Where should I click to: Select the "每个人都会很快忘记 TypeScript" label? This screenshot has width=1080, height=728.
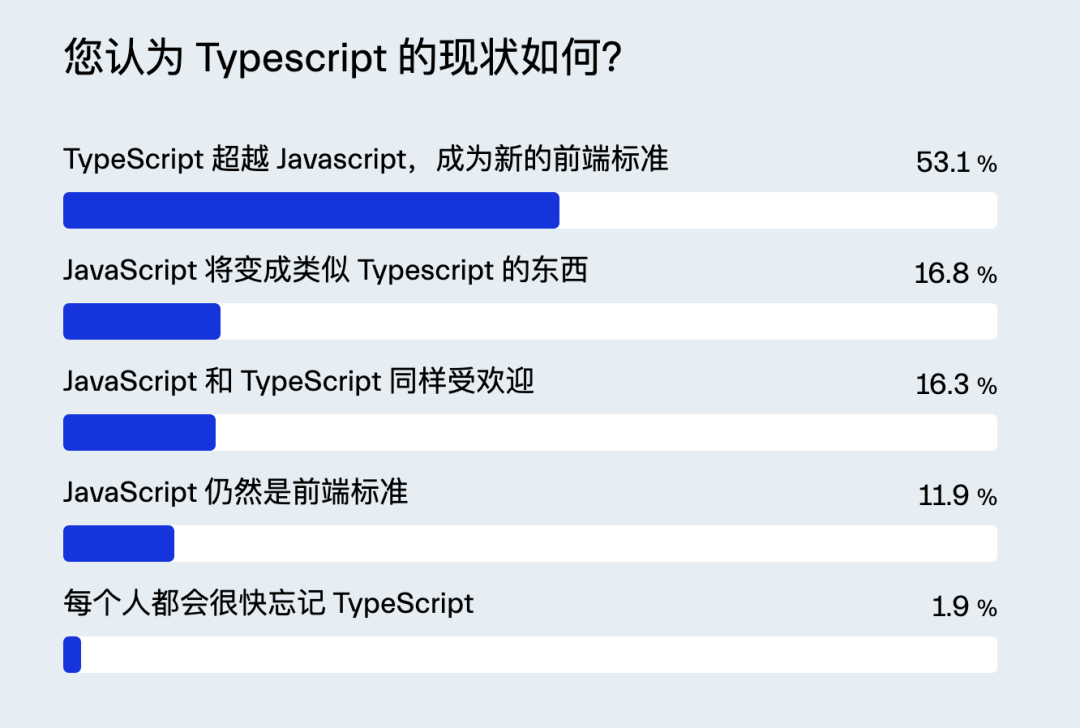coord(269,603)
